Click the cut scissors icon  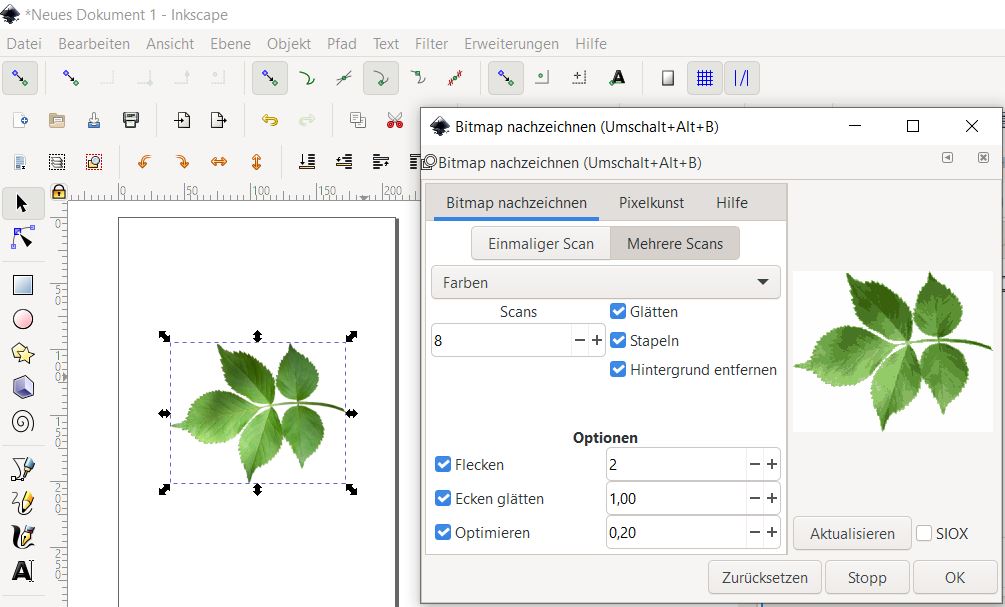pyautogui.click(x=394, y=120)
